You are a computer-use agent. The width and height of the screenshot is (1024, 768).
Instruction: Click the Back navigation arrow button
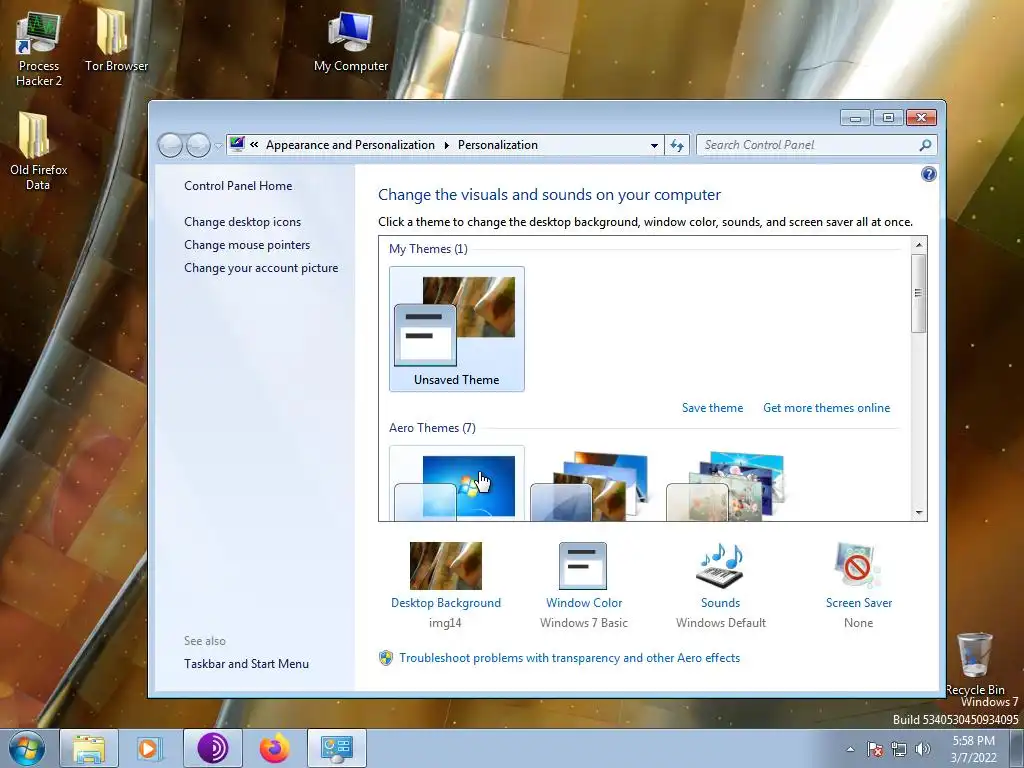click(x=170, y=145)
